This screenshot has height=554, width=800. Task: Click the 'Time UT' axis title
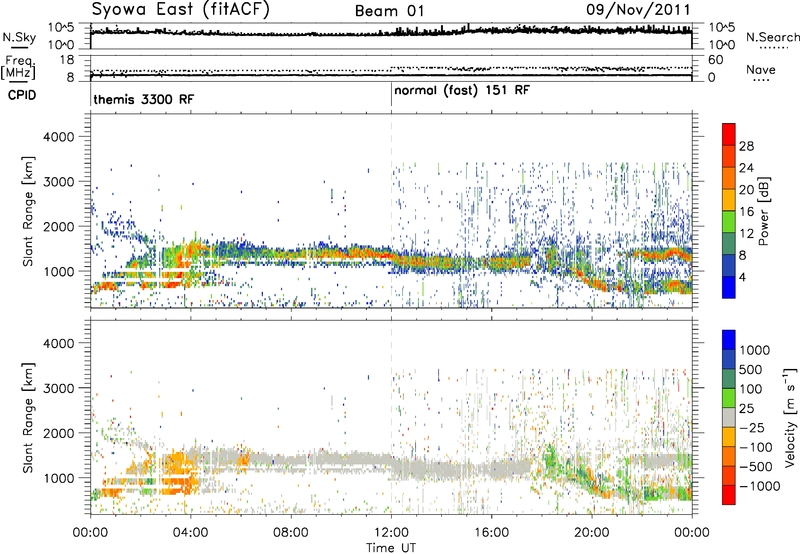tap(391, 548)
